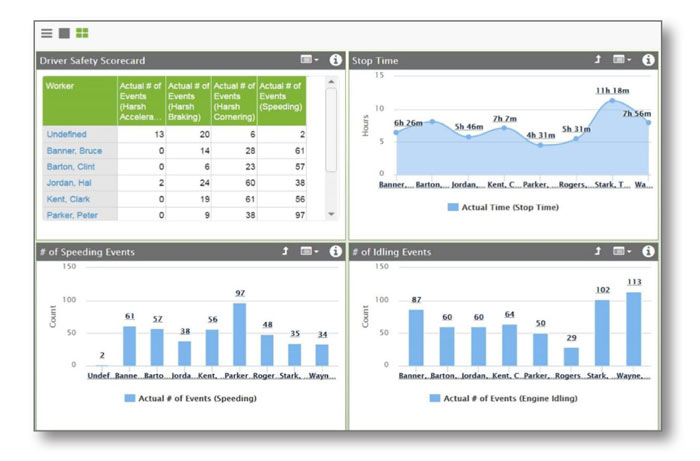Expand Driver Safety Scorecard view options dropdown
This screenshot has height=461, width=700.
pos(309,60)
